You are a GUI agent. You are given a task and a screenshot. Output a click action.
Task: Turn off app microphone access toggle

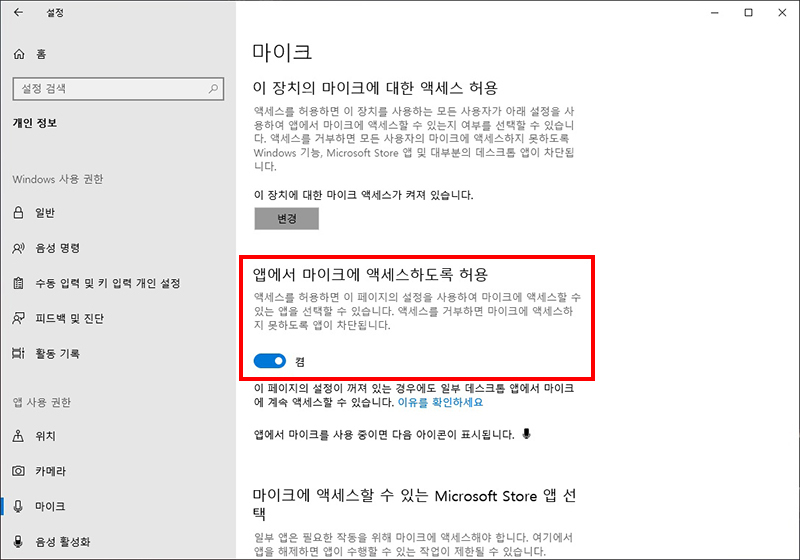click(270, 361)
